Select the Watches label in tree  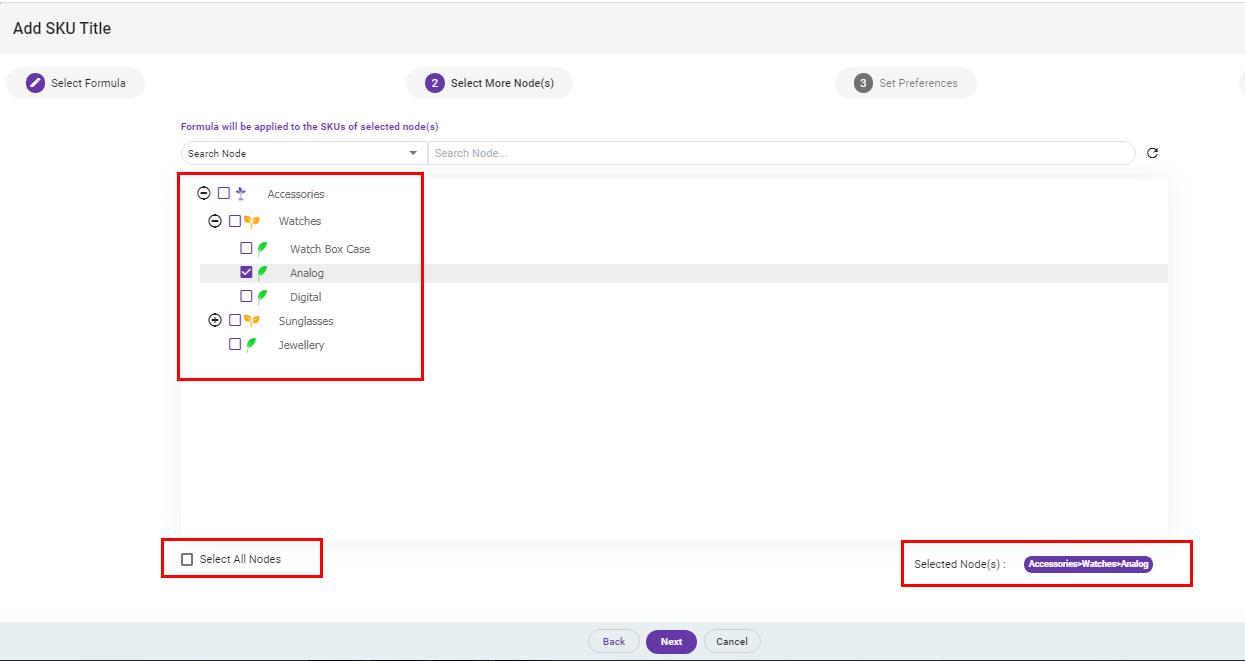tap(300, 221)
